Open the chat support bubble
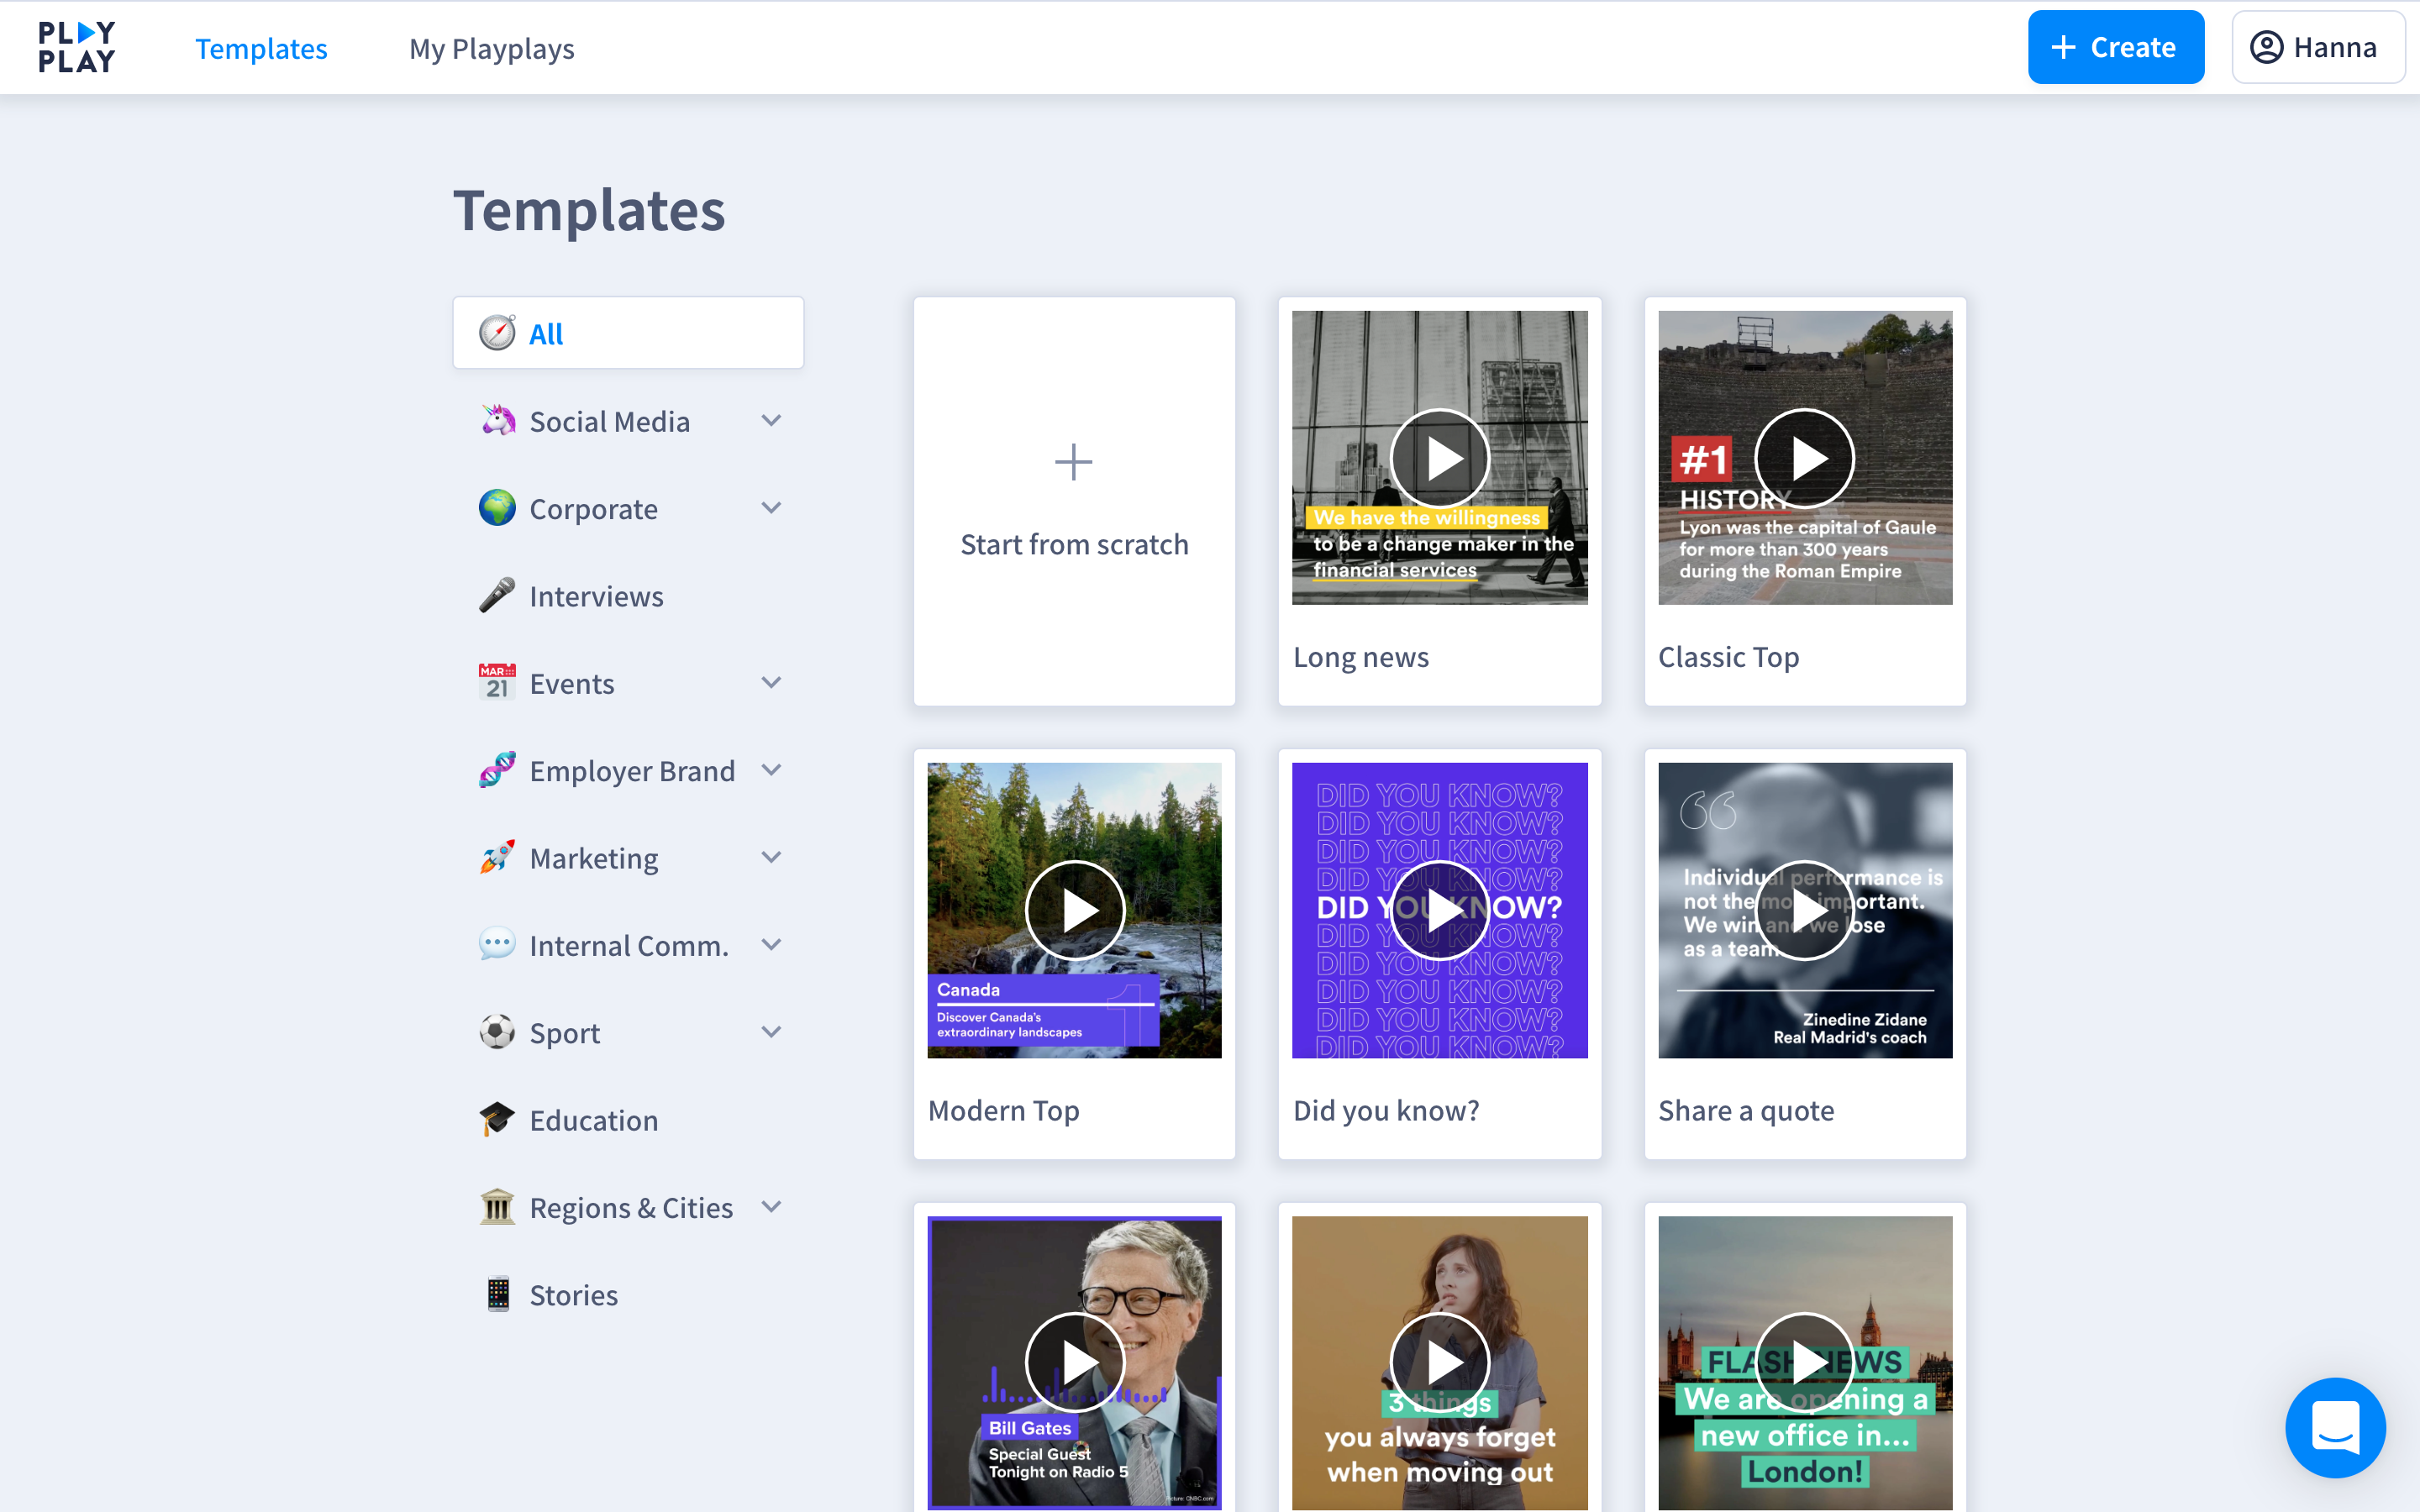Screen dimensions: 2420x1512 pyautogui.click(x=2335, y=1427)
